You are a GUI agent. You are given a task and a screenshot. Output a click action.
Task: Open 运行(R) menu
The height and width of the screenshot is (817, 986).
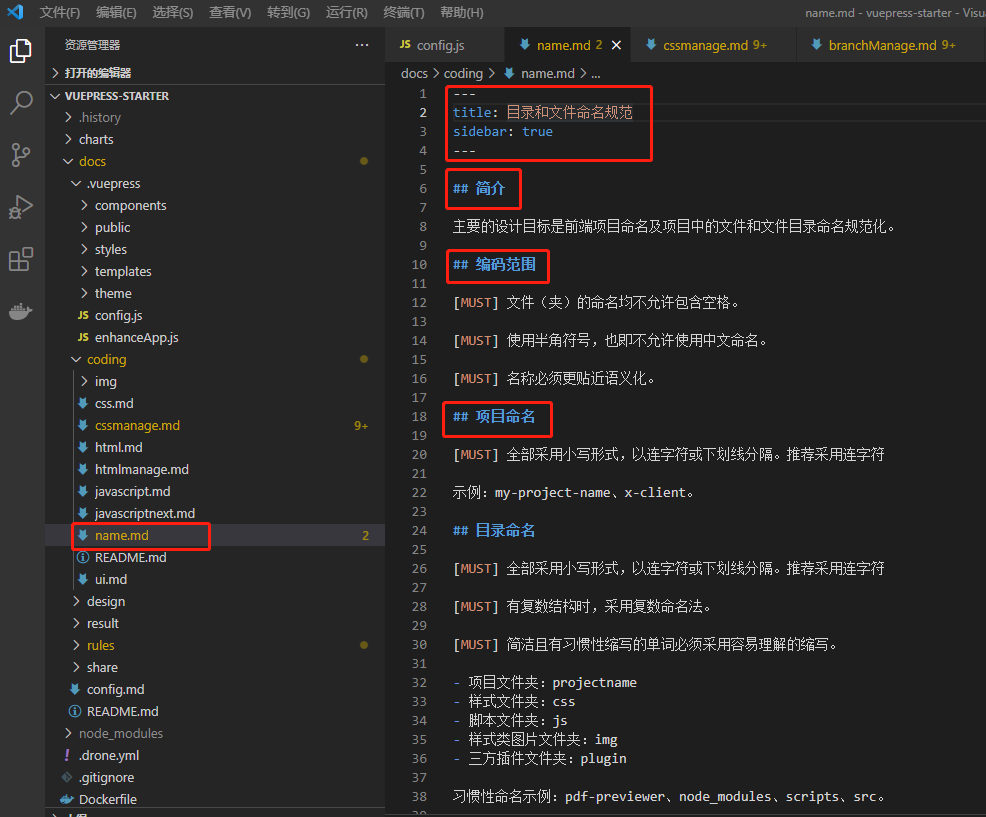346,12
